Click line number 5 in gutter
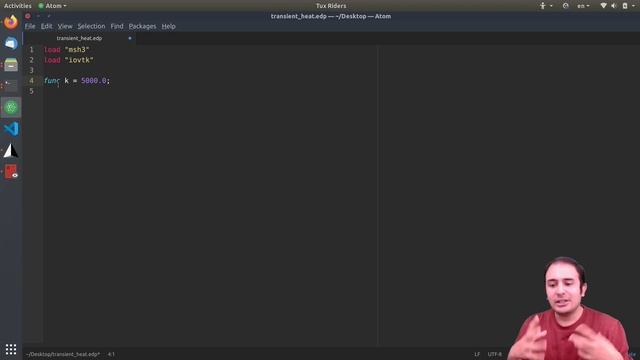Screen dimensions: 640x360 [x=31, y=91]
